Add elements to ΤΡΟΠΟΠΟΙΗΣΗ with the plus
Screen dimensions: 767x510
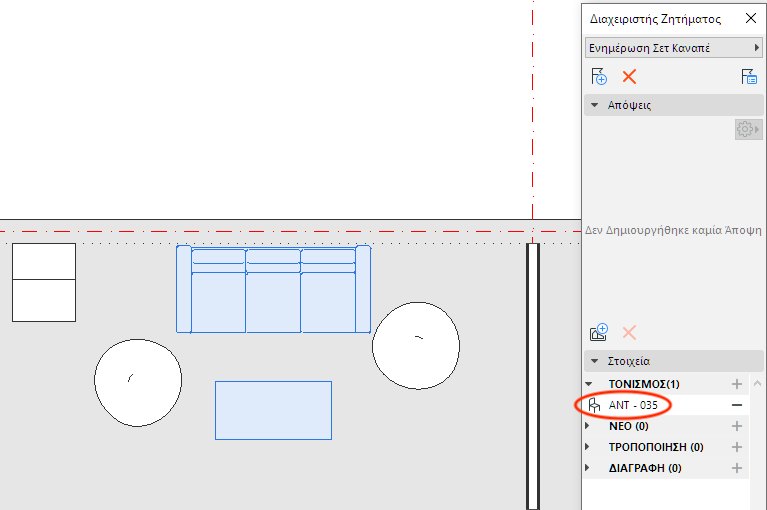coord(737,447)
